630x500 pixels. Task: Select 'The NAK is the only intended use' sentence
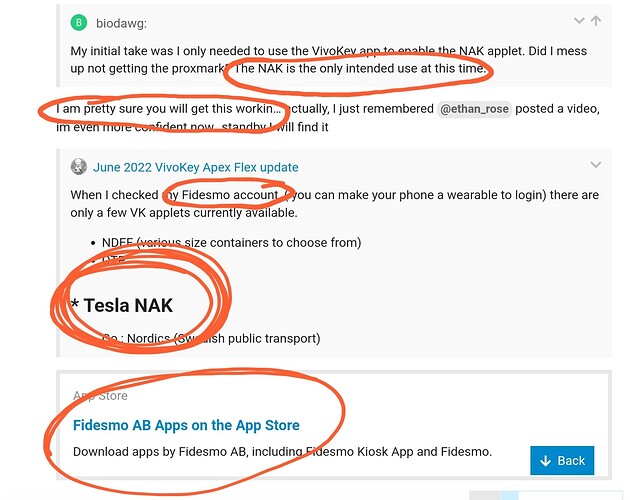(x=360, y=68)
